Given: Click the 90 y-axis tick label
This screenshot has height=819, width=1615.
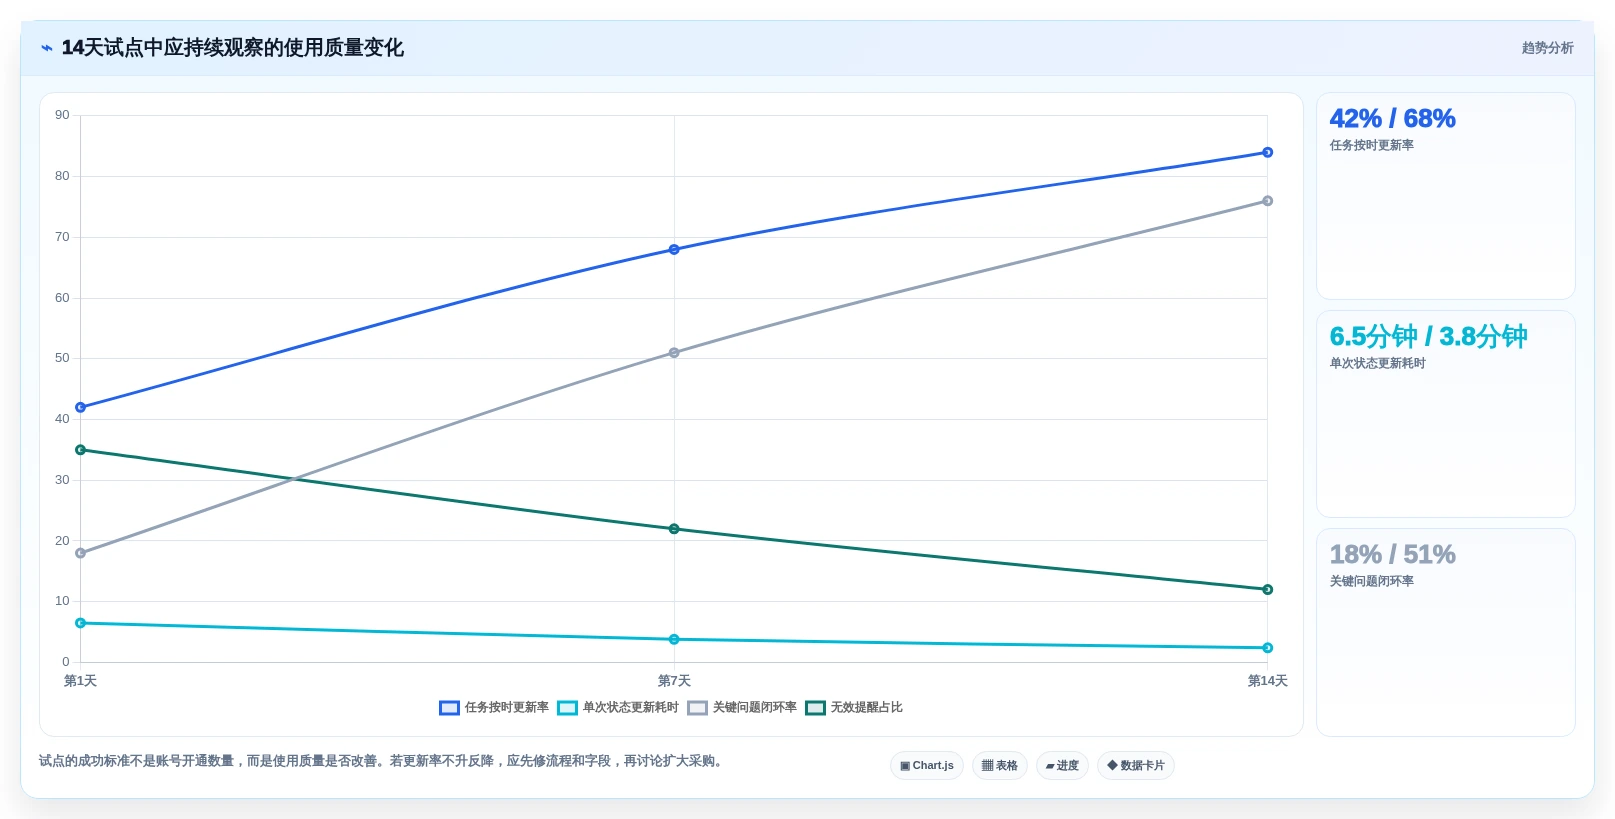Looking at the screenshot, I should (x=62, y=115).
